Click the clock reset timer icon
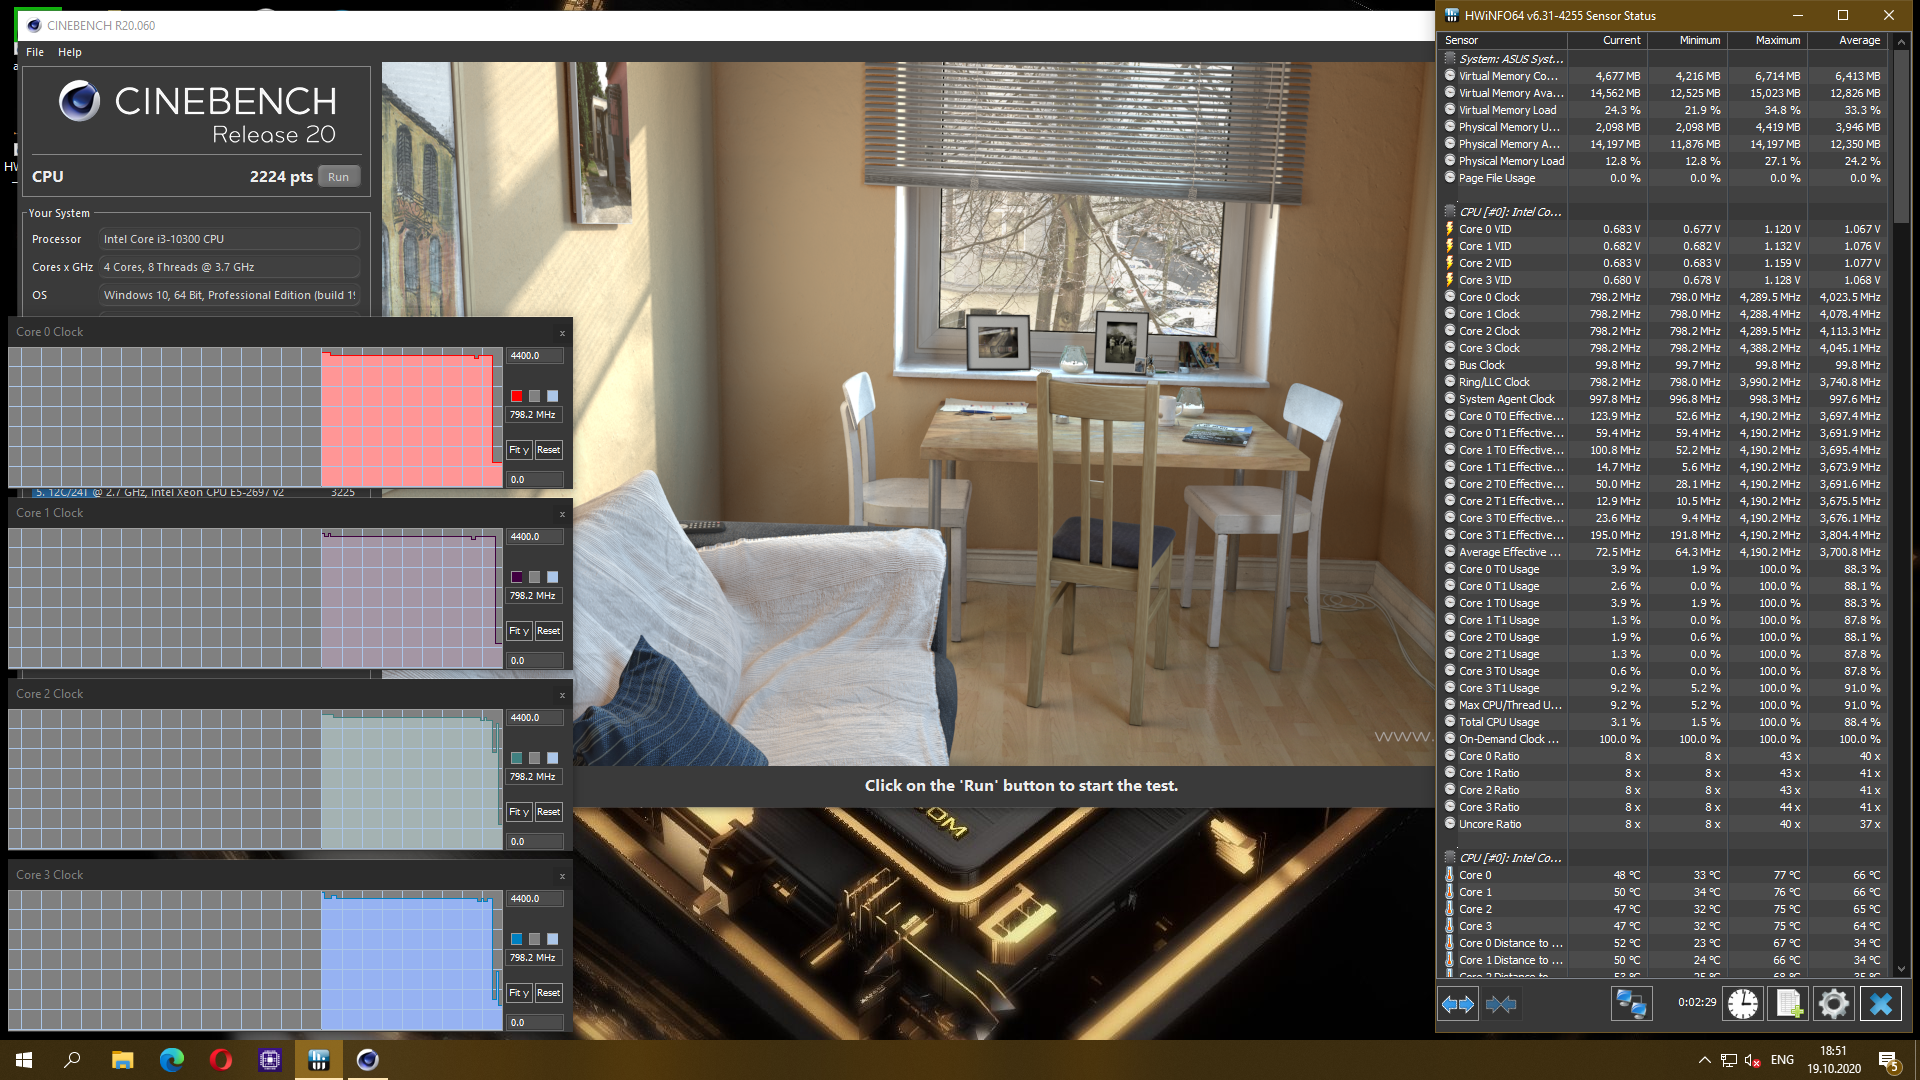The height and width of the screenshot is (1080, 1920). (1742, 1004)
